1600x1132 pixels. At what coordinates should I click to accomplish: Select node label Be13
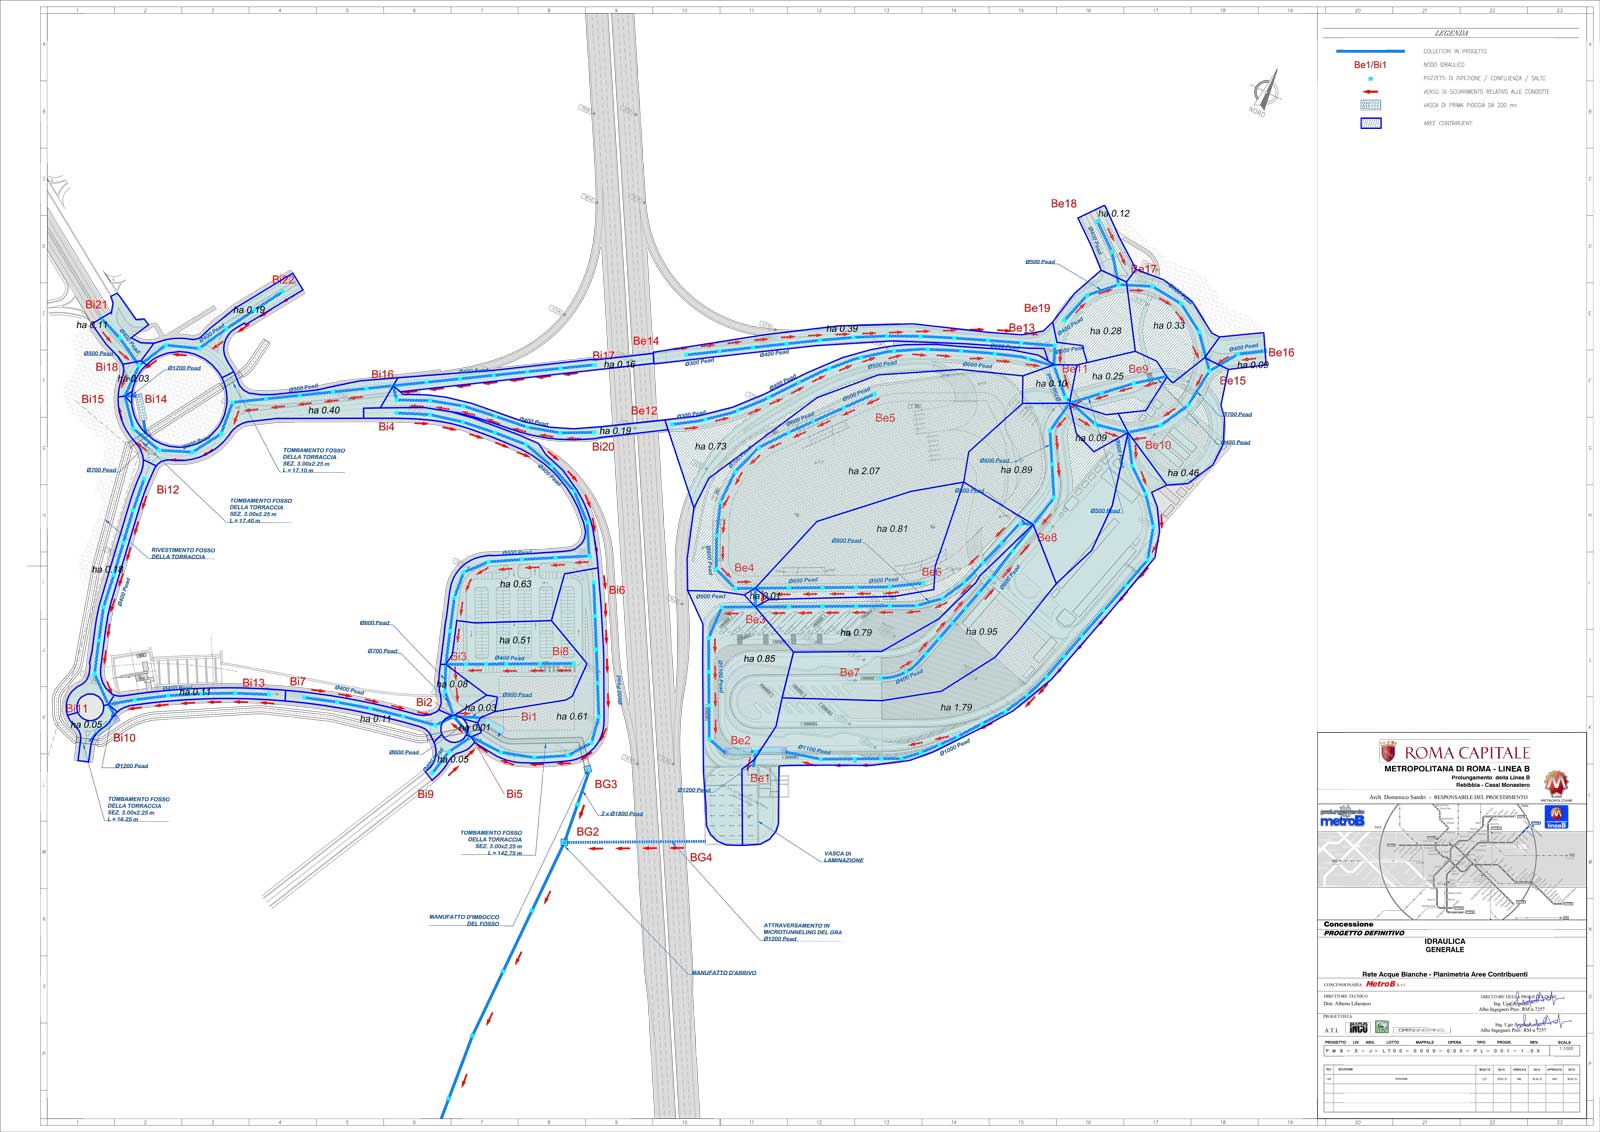click(1022, 328)
